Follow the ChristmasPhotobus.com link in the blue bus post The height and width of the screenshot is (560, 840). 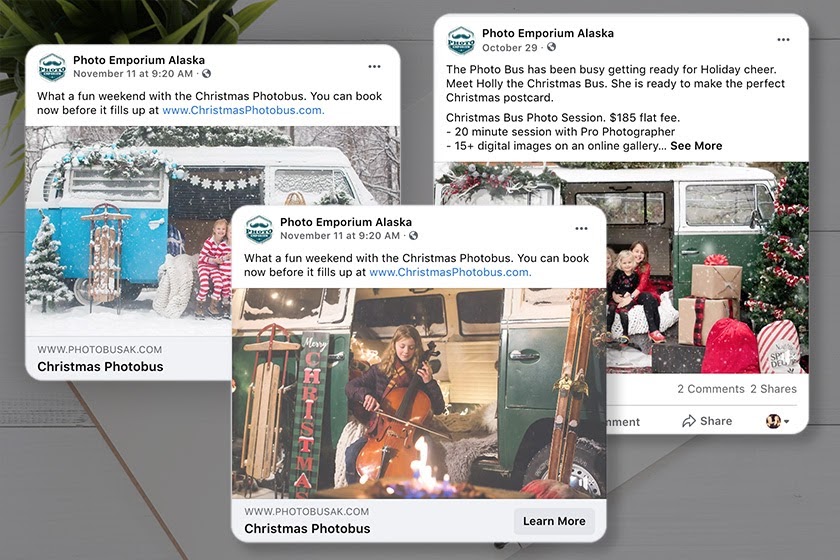pyautogui.click(x=243, y=110)
